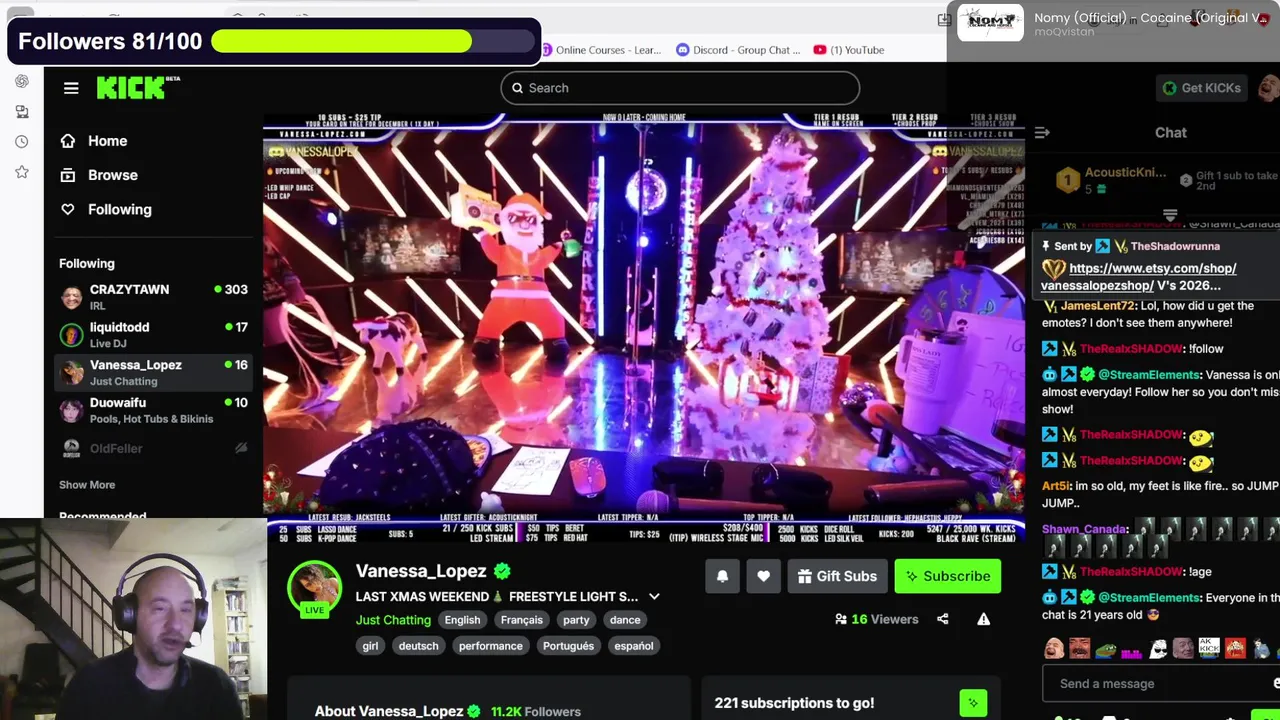Expand the leaderboard chevron below gifters
This screenshot has width=1280, height=720.
coord(1170,216)
